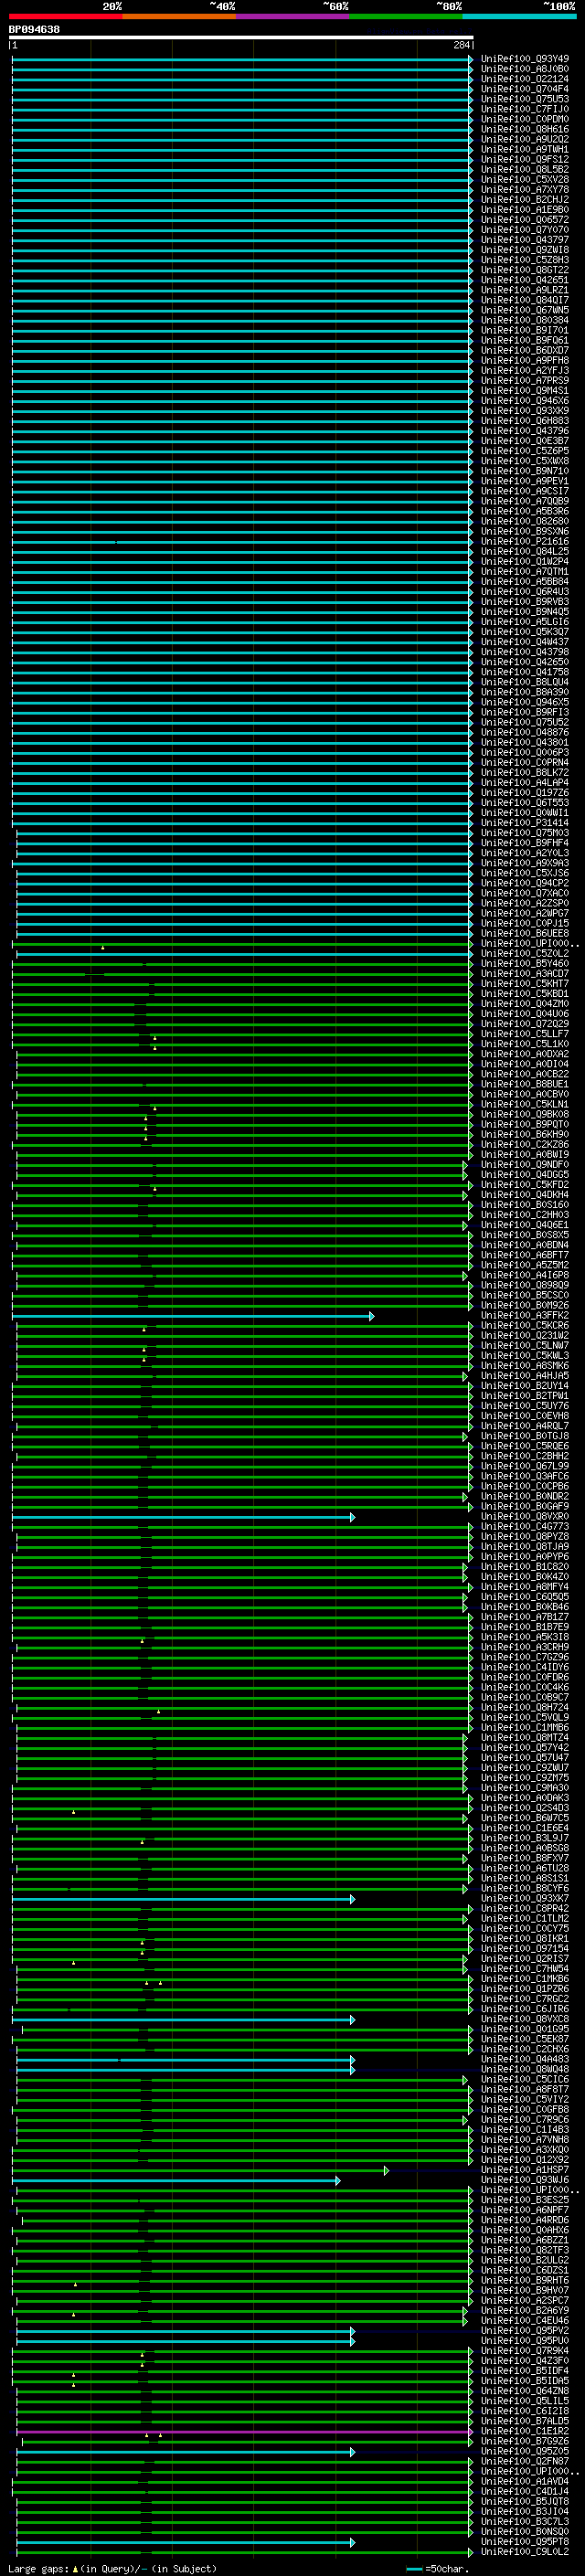Select UniRef100_A1E9B0 entry

coord(525,210)
